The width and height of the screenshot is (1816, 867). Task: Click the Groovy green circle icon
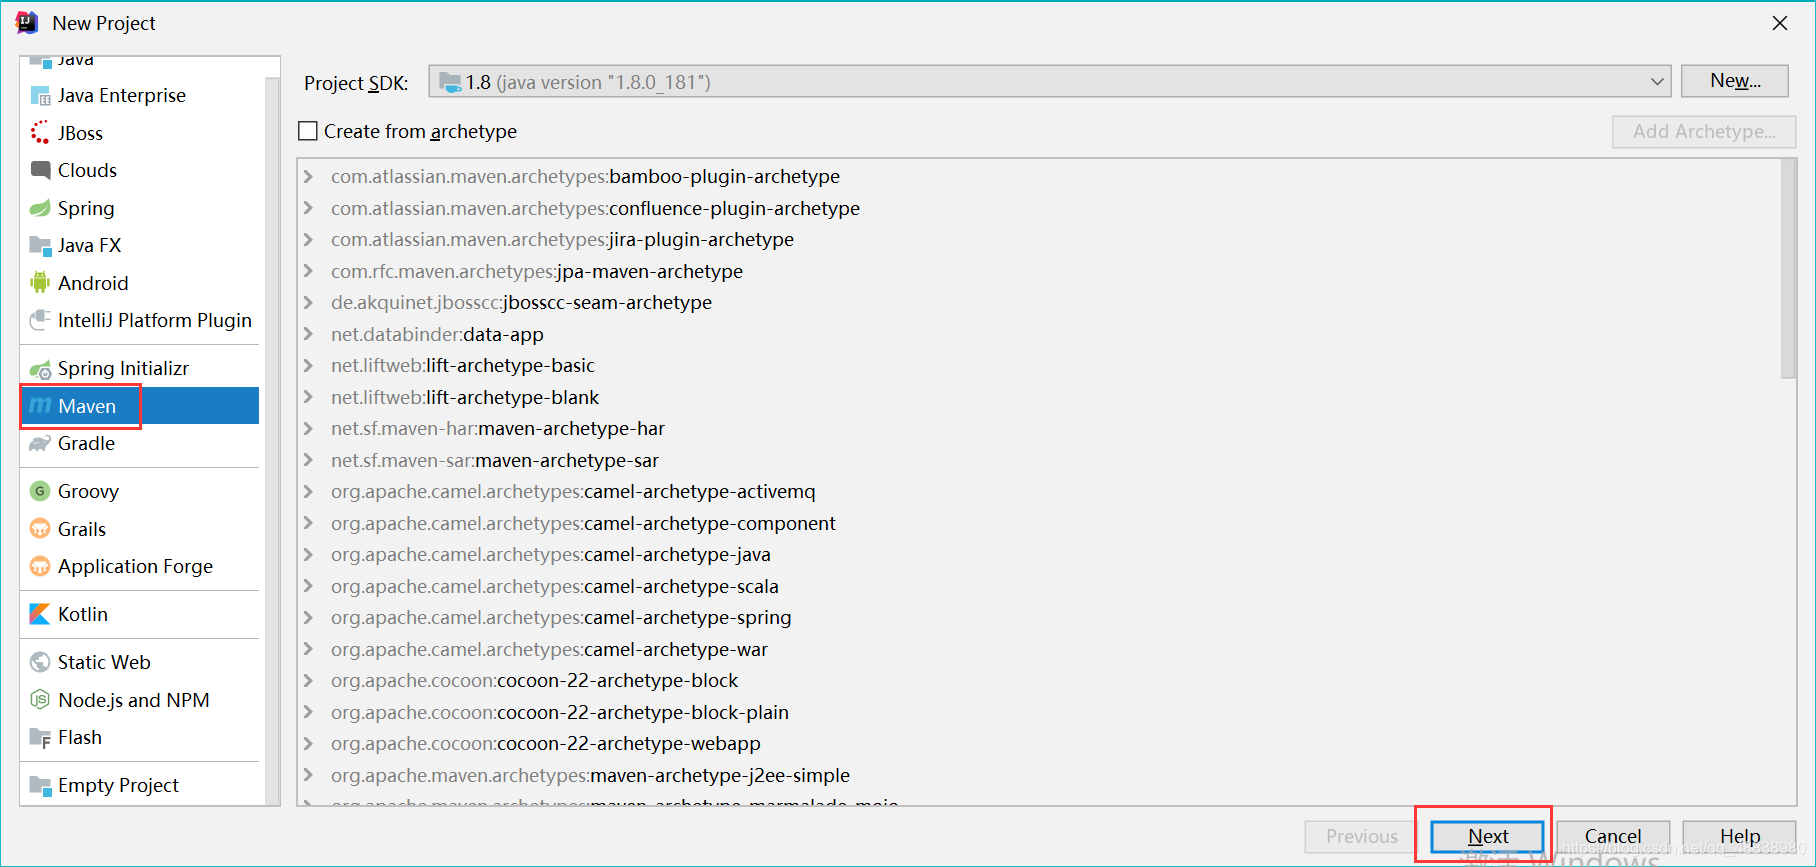click(x=40, y=491)
